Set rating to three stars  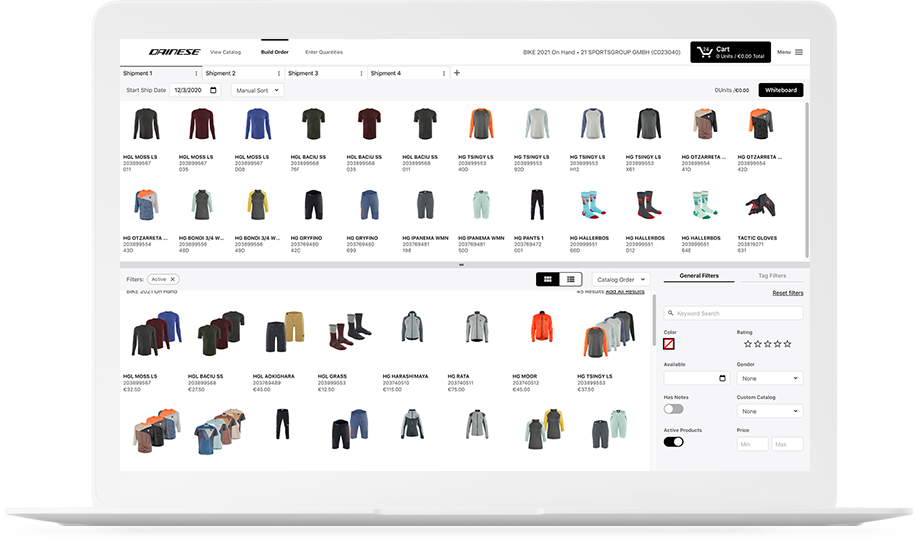coord(767,344)
